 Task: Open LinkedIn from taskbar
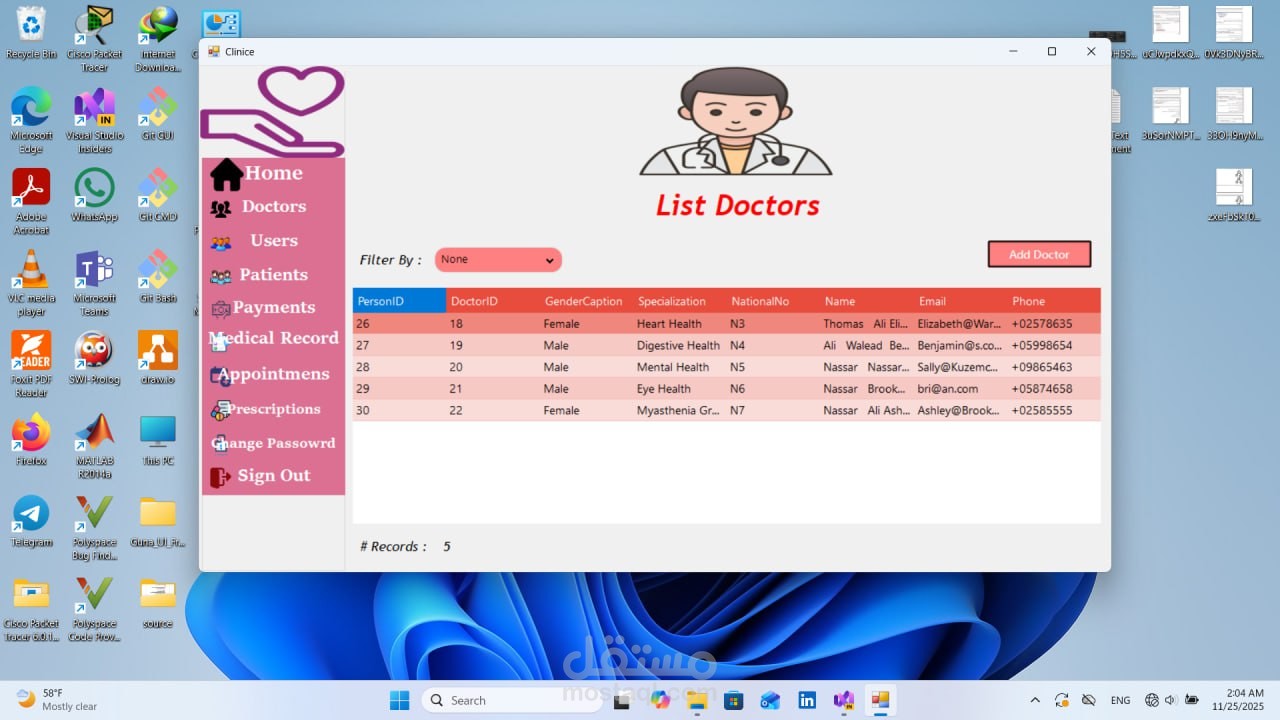click(806, 700)
